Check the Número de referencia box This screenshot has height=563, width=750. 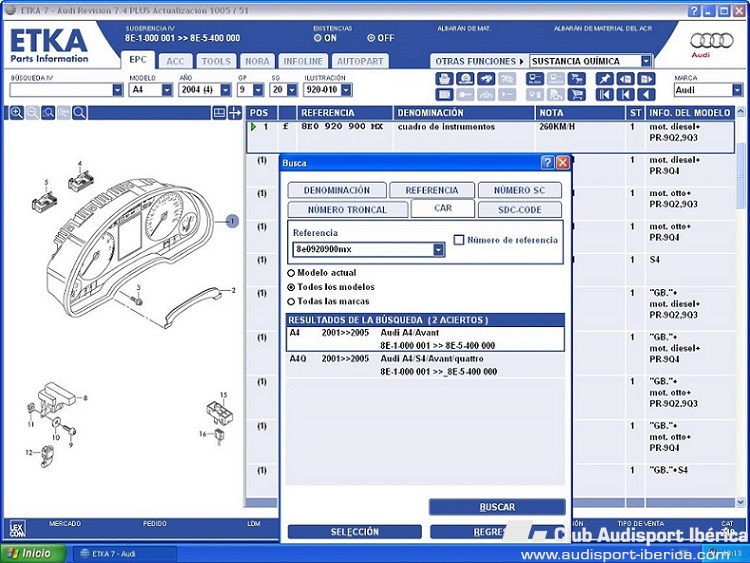point(459,240)
